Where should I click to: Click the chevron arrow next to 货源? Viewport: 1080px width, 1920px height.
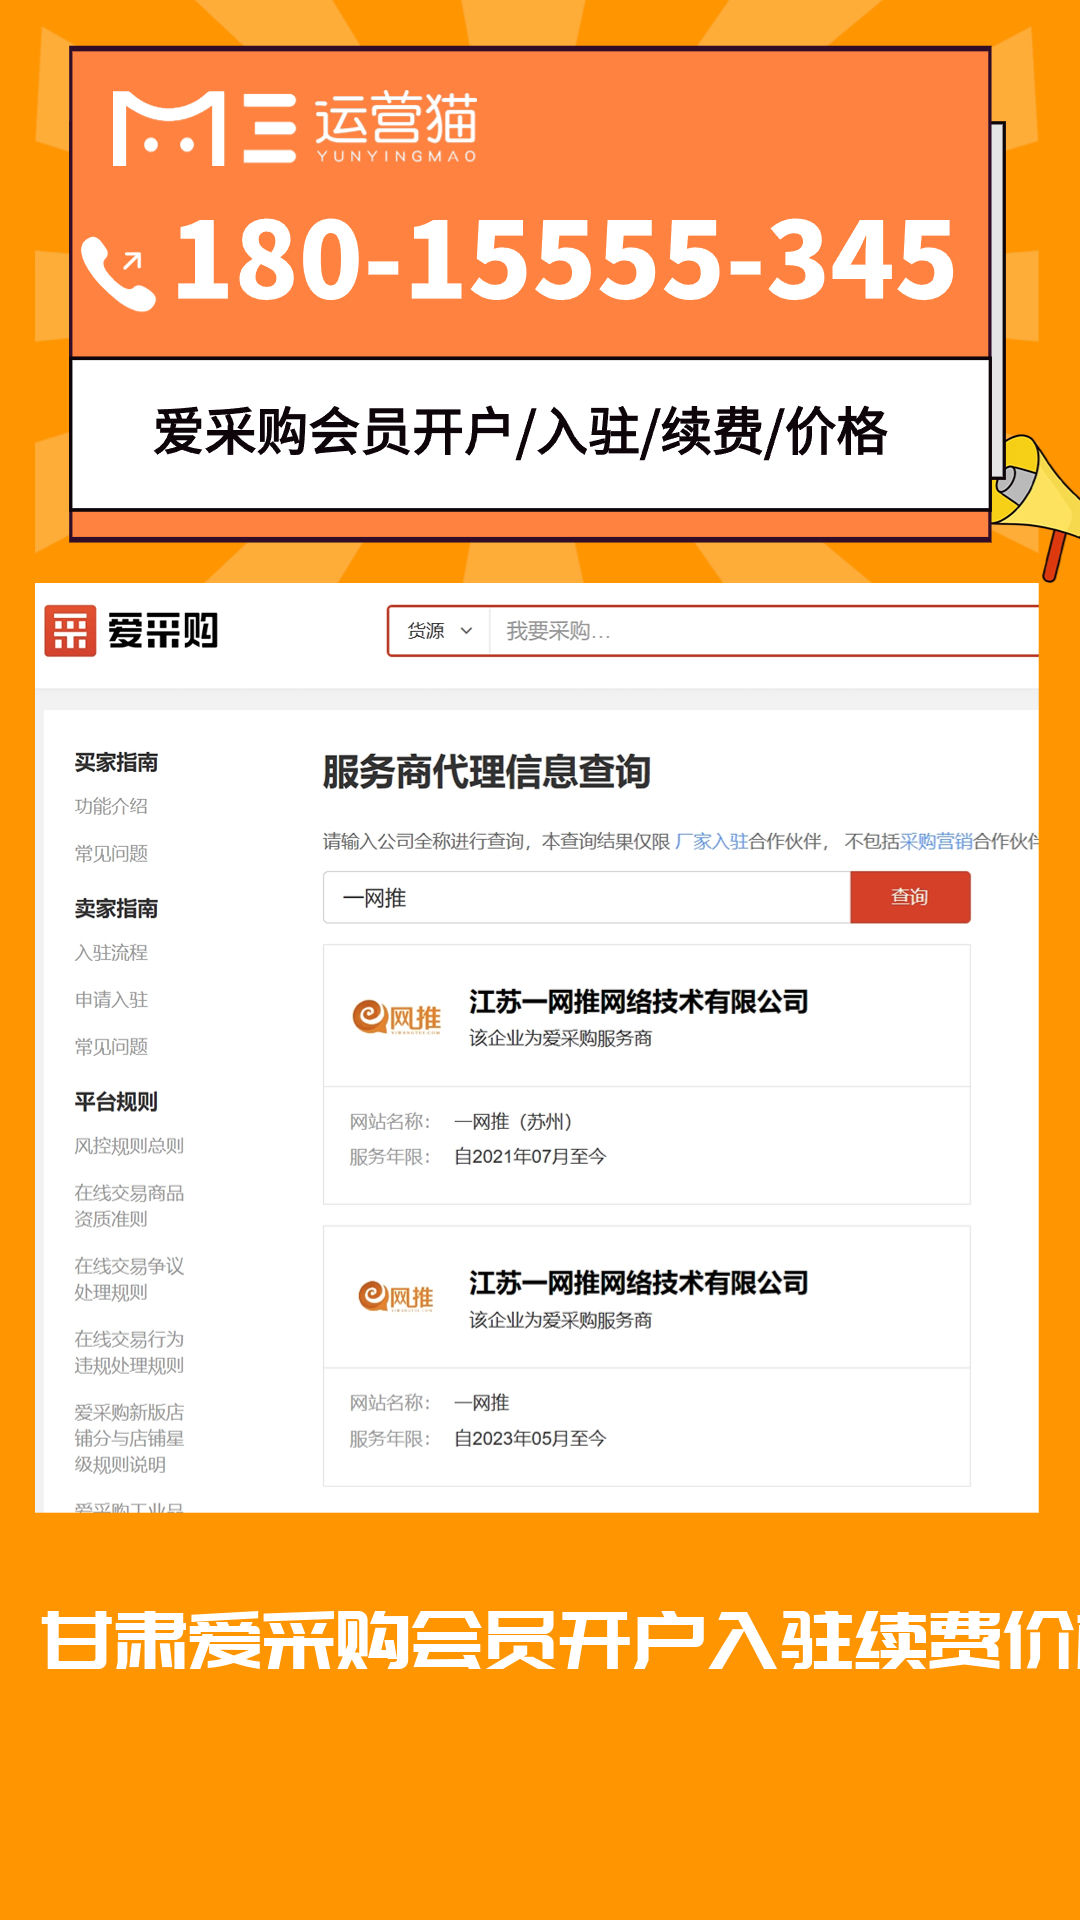point(466,631)
